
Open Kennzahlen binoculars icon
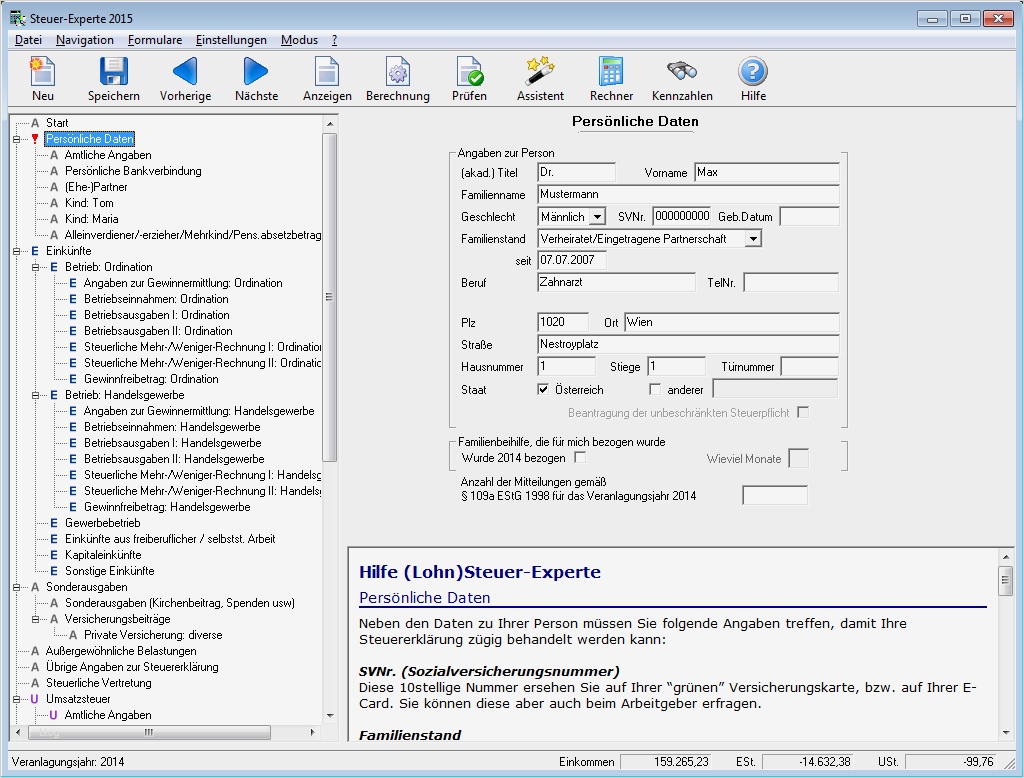(682, 73)
